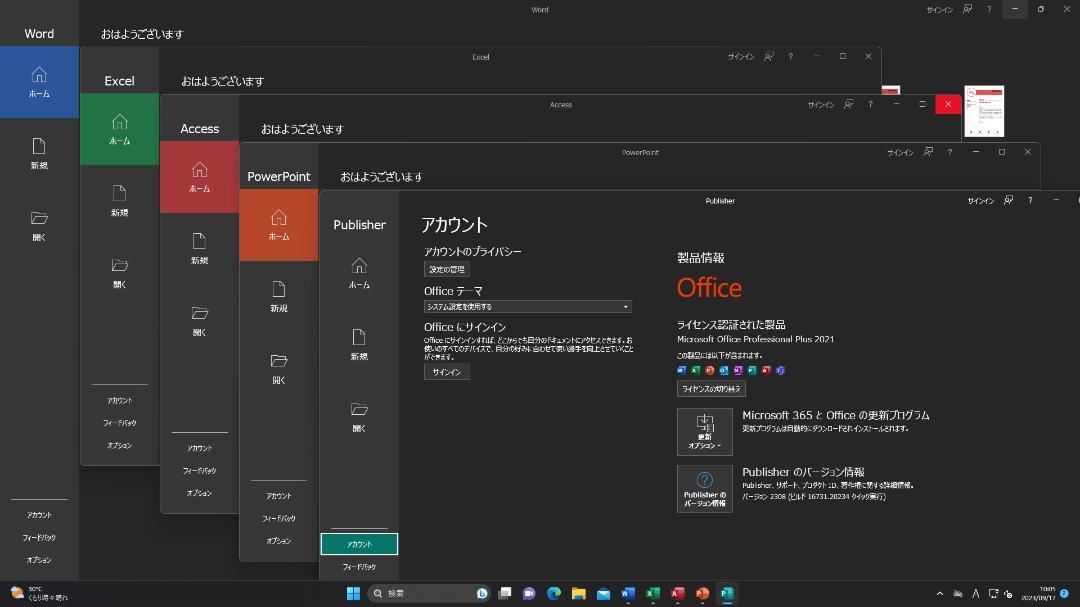This screenshot has height=607, width=1080.
Task: Select New (新規) in the Access sidebar
Action: [199, 249]
